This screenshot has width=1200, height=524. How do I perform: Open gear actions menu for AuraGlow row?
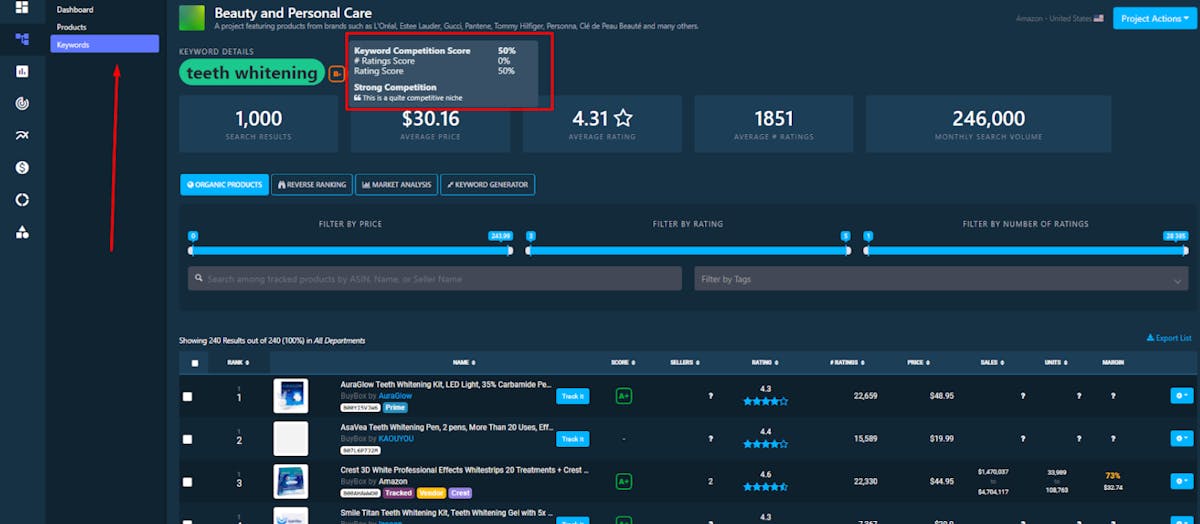point(1181,396)
